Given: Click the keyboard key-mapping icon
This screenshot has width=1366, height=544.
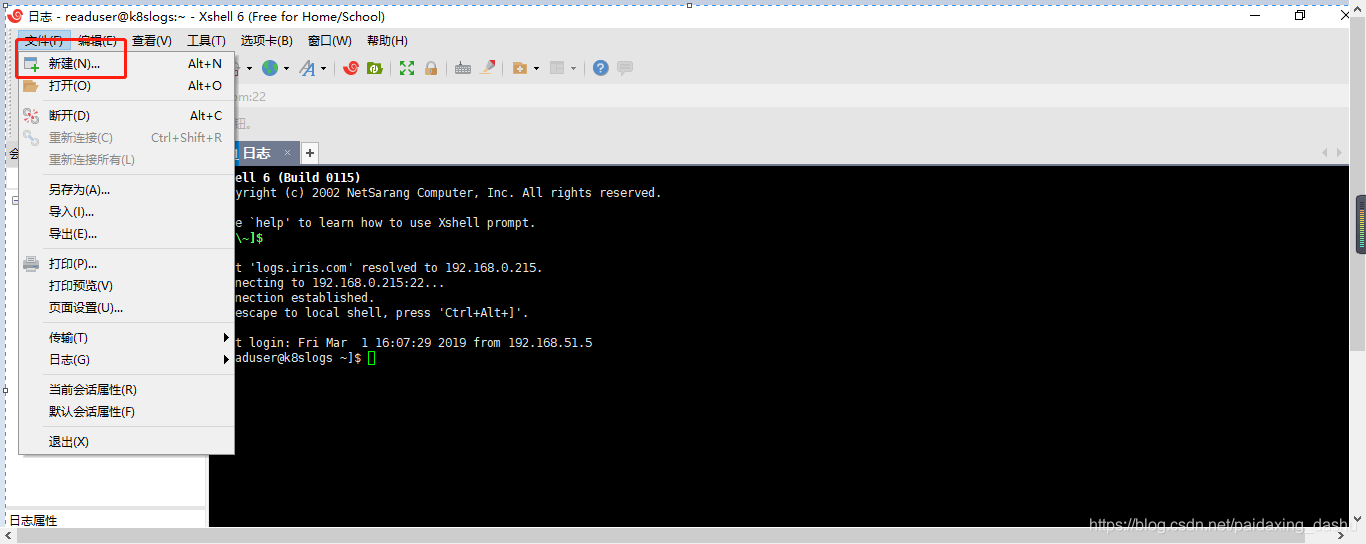Looking at the screenshot, I should 463,68.
